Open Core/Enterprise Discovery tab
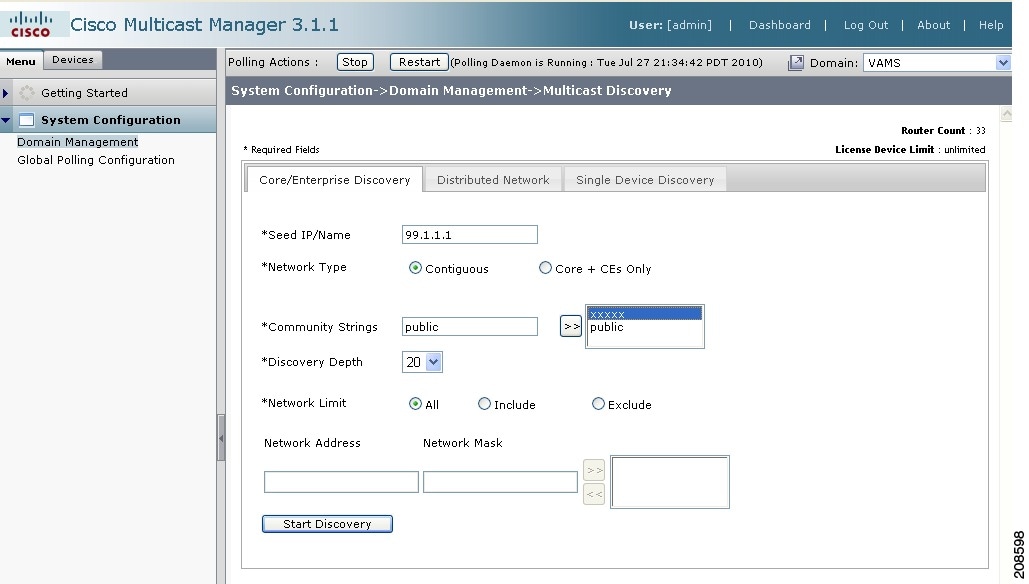 point(335,180)
